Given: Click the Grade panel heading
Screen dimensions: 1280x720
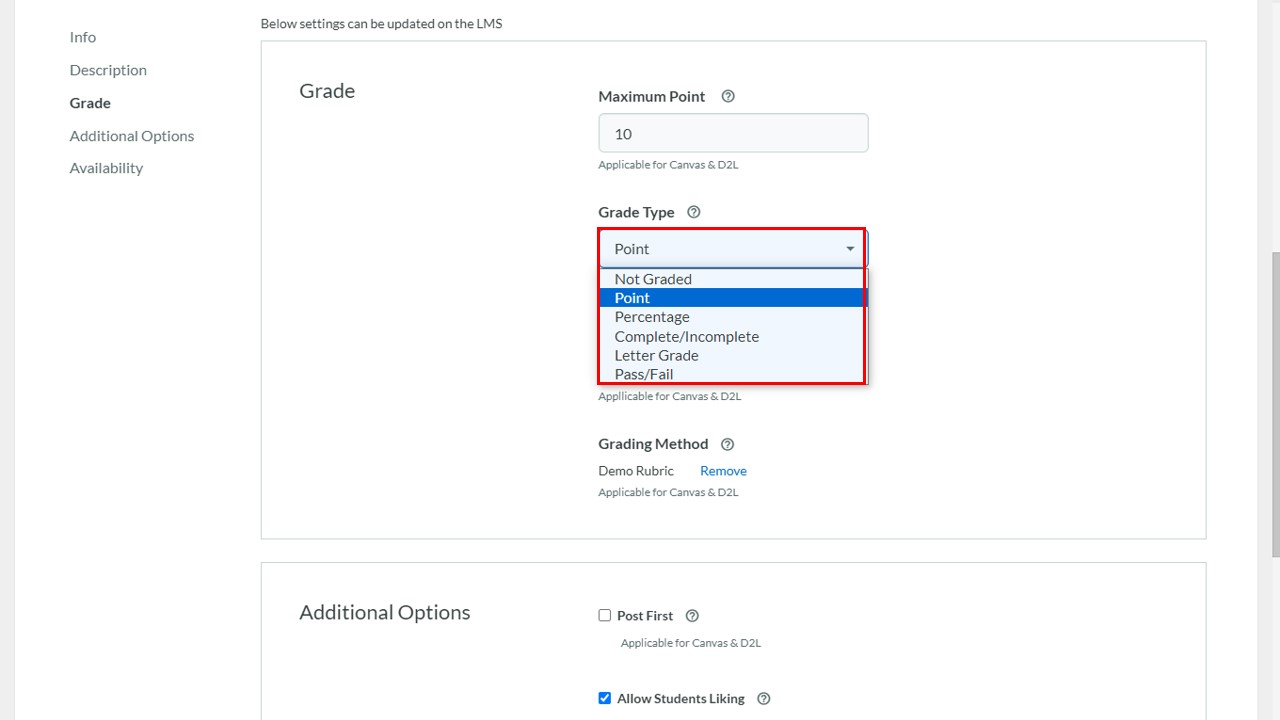Looking at the screenshot, I should click(x=327, y=91).
